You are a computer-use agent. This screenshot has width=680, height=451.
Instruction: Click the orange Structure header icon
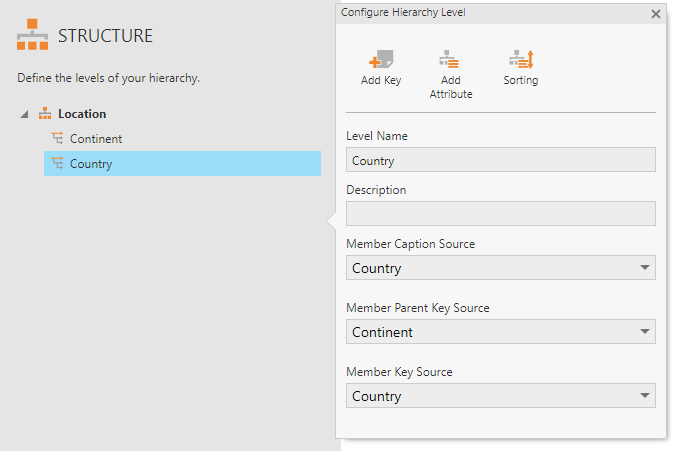32,36
